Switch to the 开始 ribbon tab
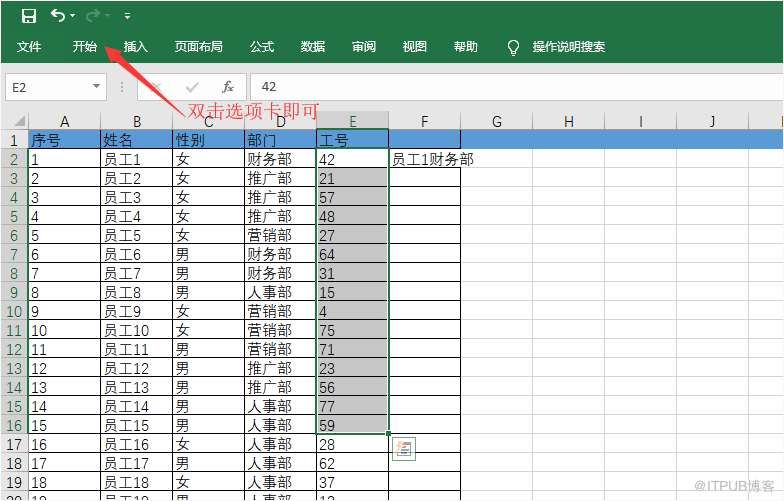 [x=85, y=47]
